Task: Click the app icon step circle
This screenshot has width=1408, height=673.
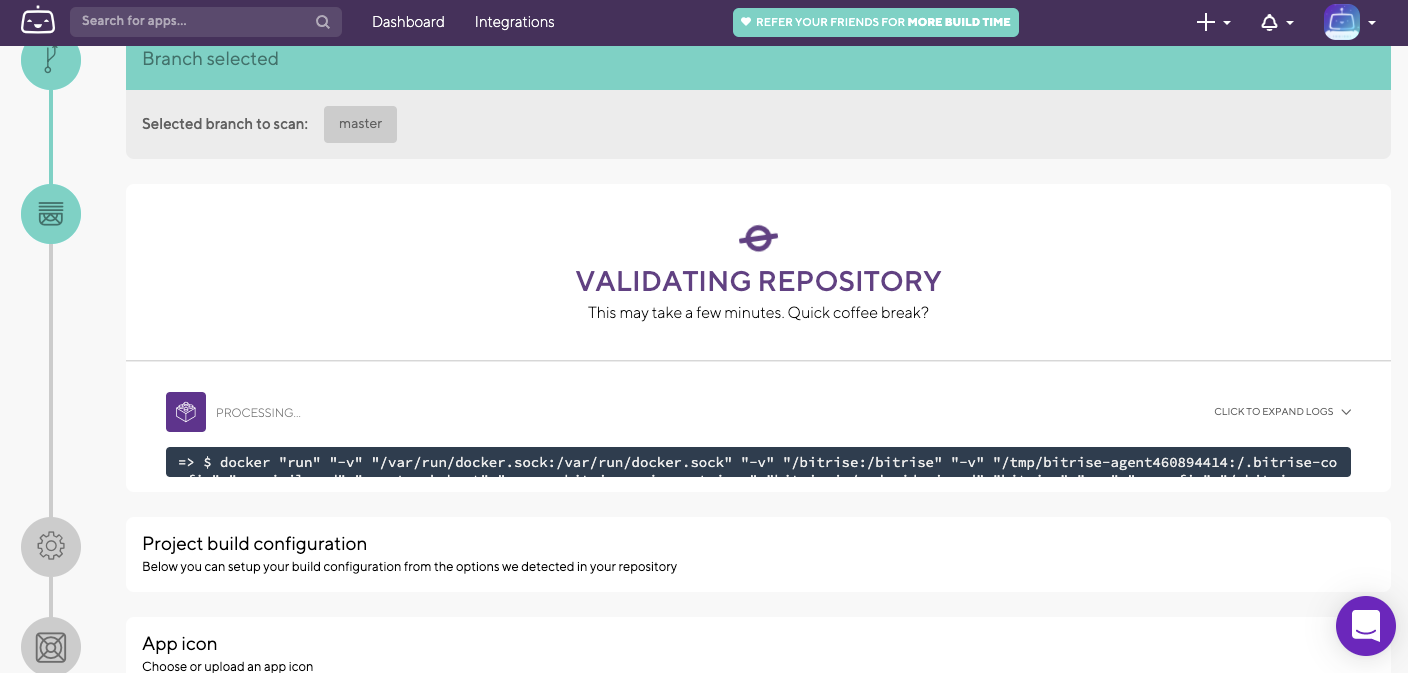Action: click(x=51, y=646)
